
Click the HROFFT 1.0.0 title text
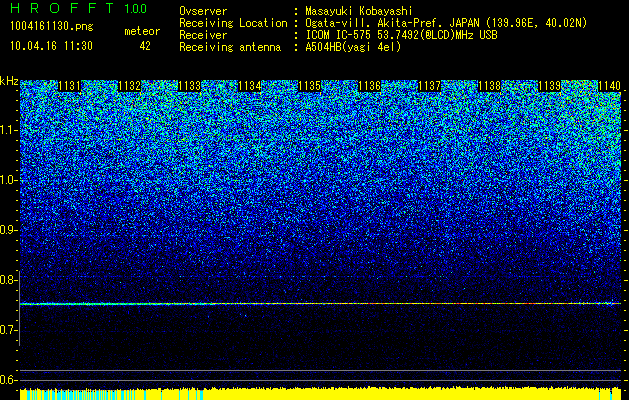coord(79,8)
